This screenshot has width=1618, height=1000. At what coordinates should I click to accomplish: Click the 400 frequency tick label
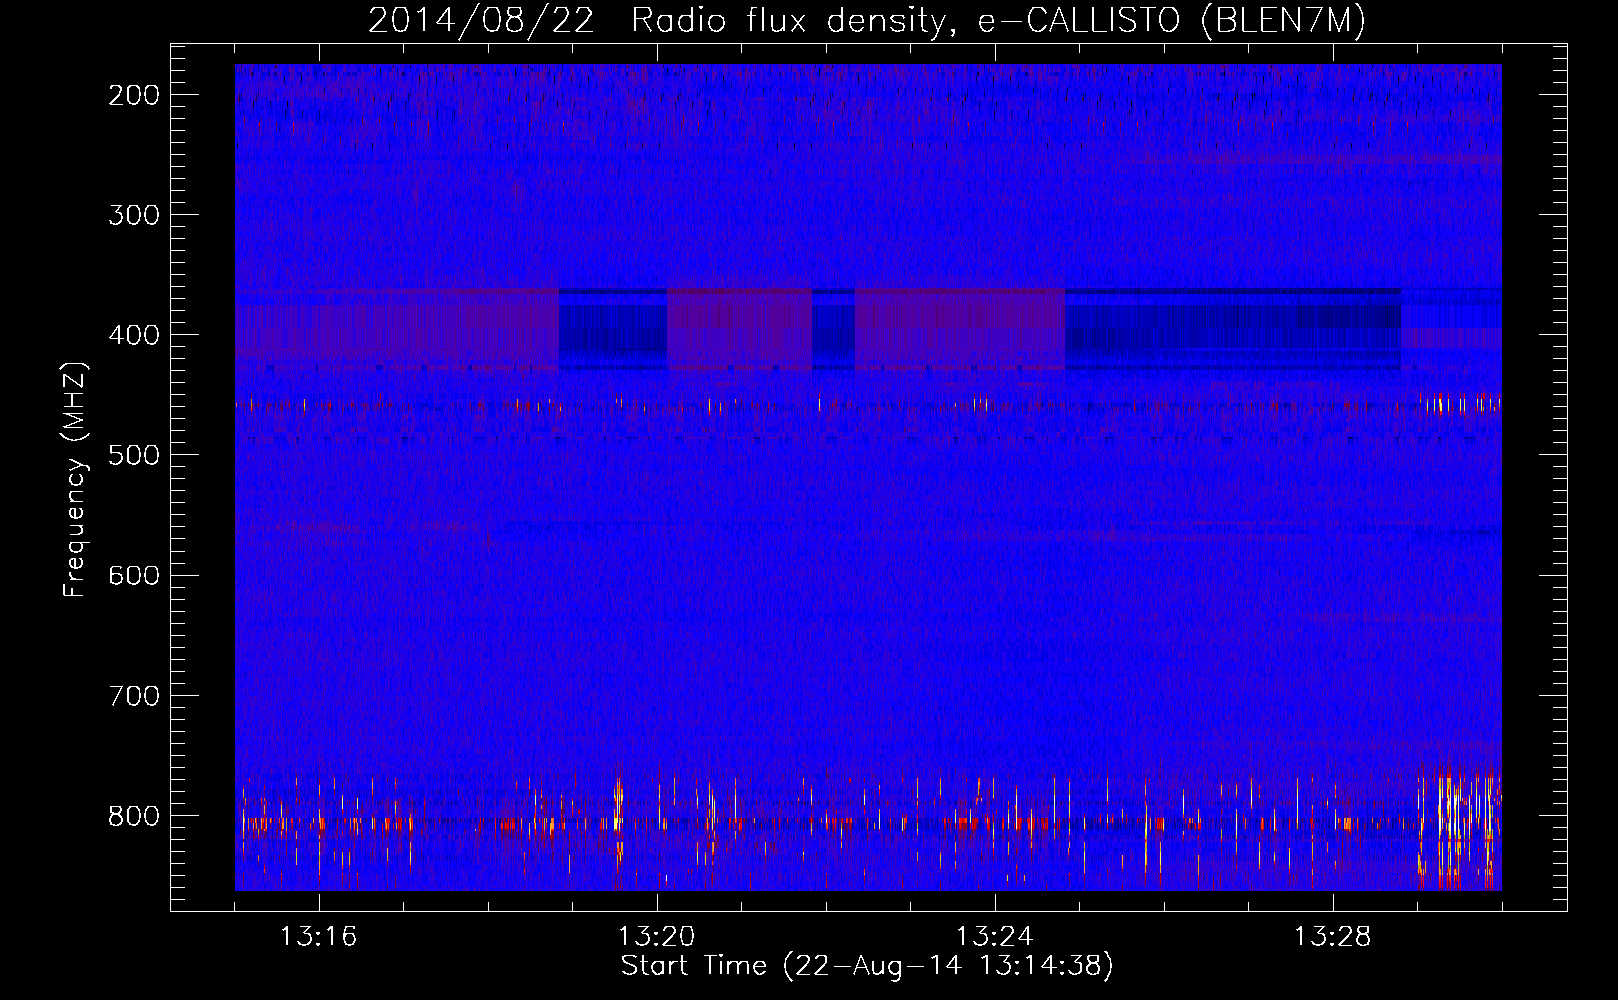[133, 335]
